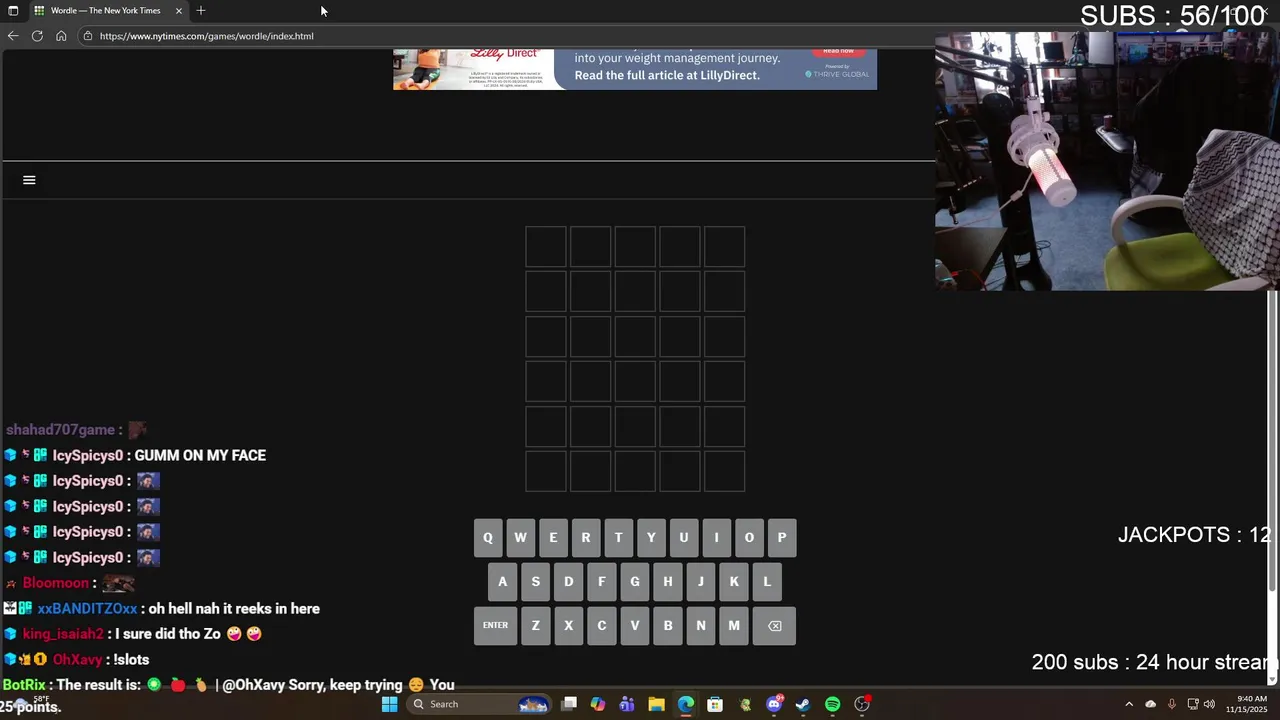This screenshot has width=1280, height=720.
Task: Close the Wordle browser tab
Action: [179, 10]
